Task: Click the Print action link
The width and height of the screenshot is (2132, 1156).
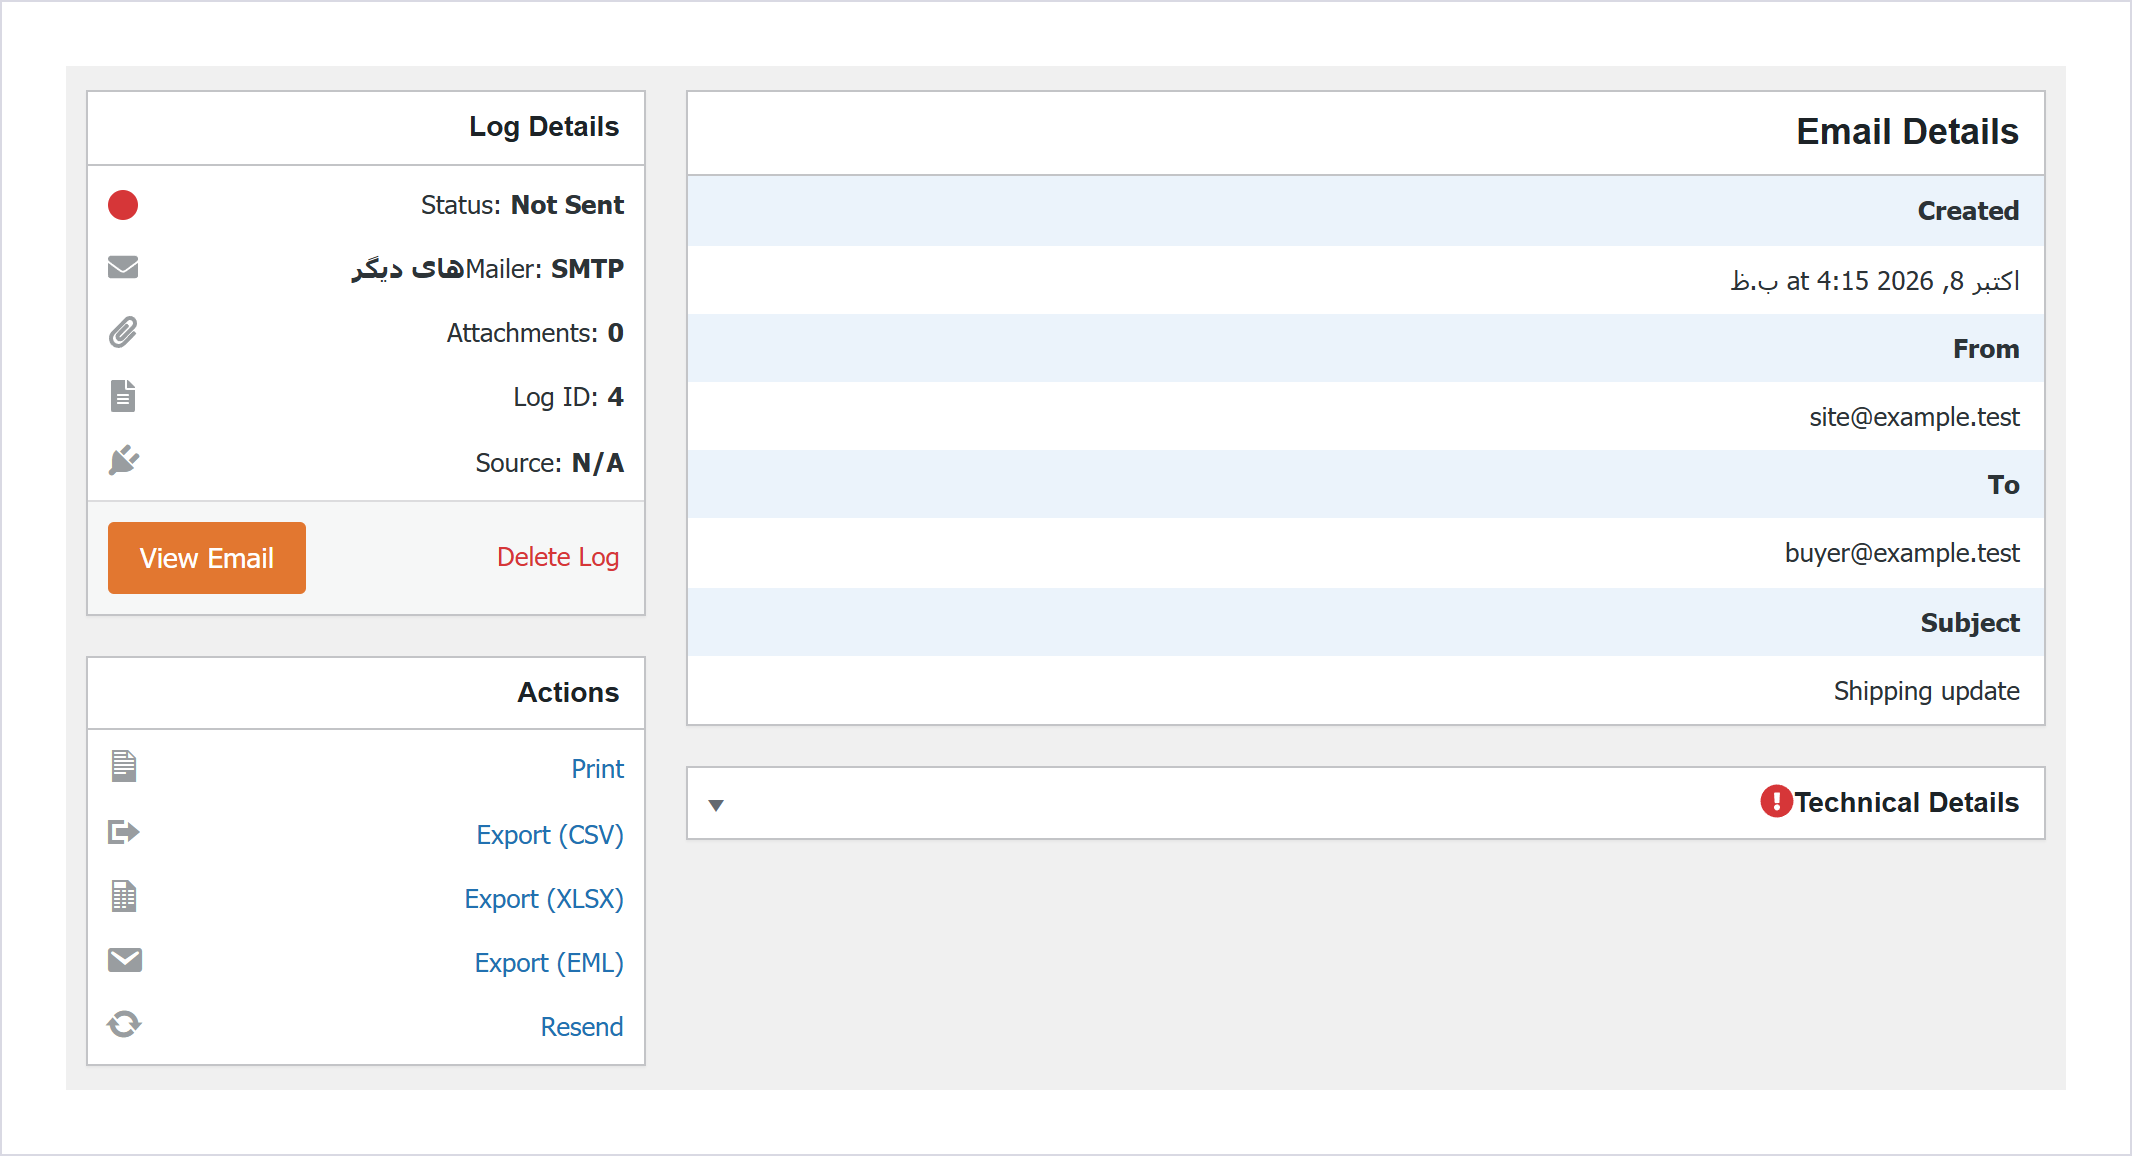Action: (597, 769)
